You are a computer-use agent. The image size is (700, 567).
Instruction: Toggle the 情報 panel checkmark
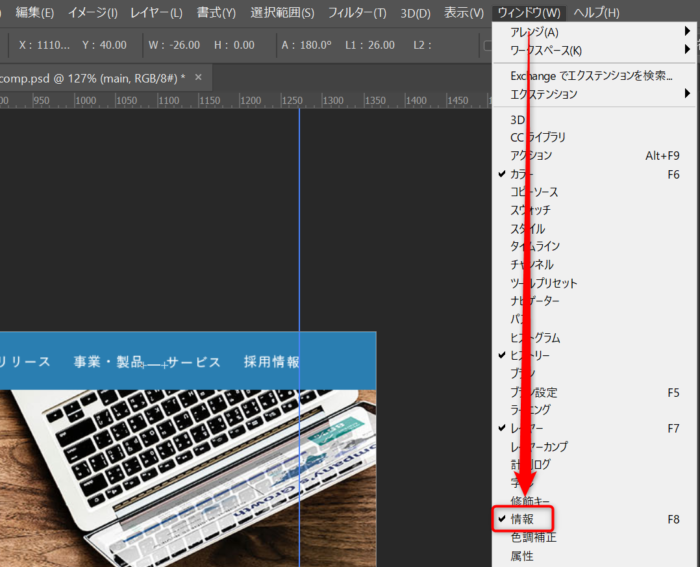click(x=522, y=519)
